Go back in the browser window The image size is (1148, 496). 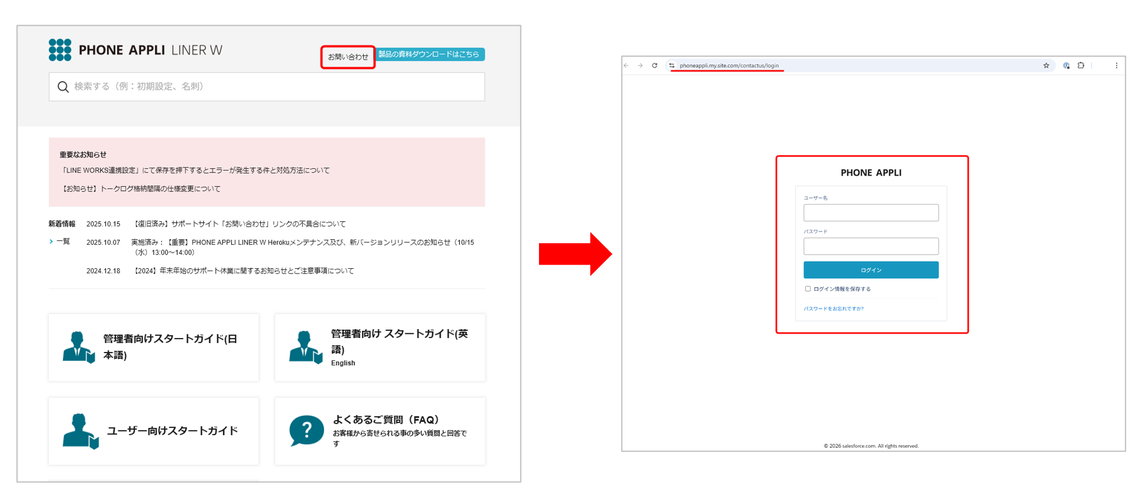point(627,65)
